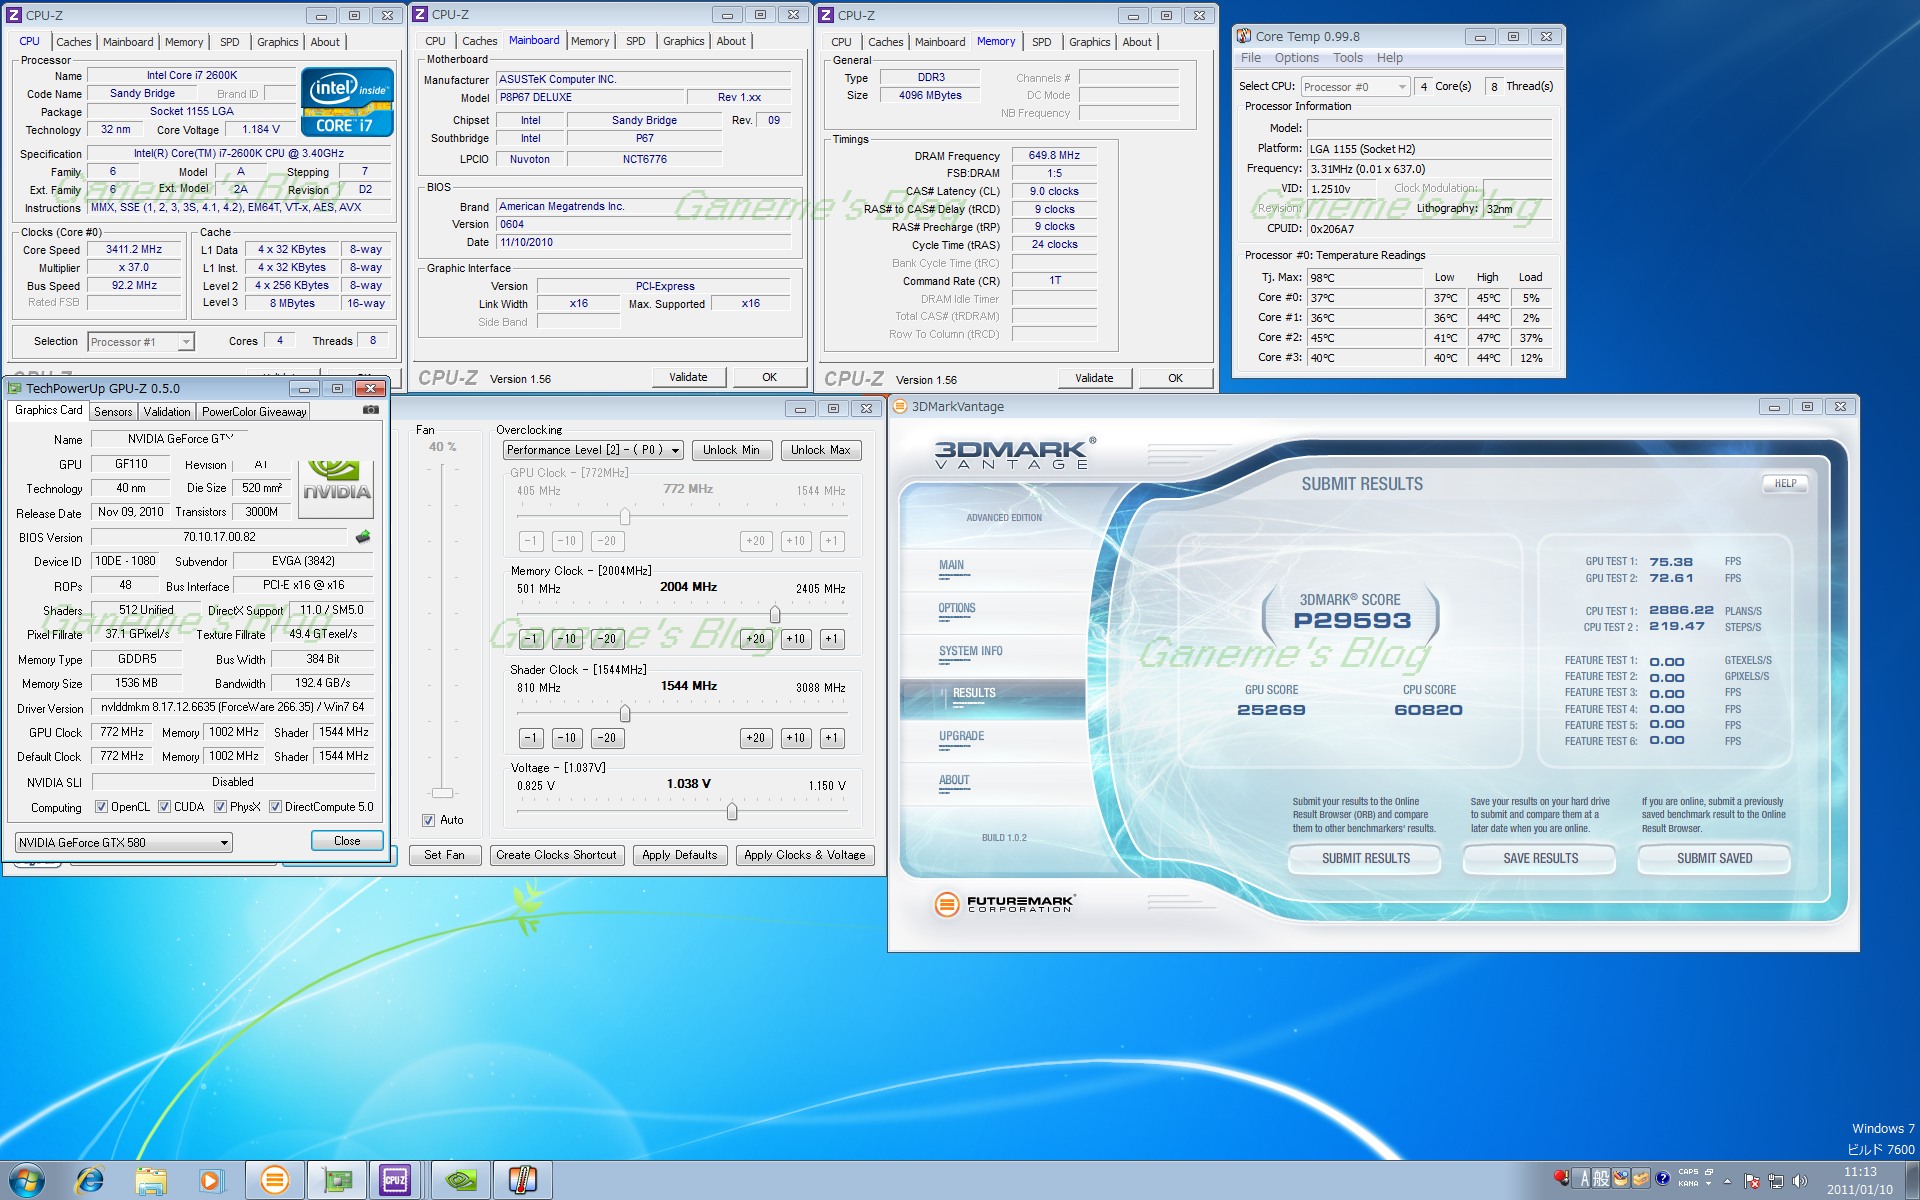Screen dimensions: 1920x1200
Task: Uncheck the Auto fan checkbox
Action: tap(429, 820)
